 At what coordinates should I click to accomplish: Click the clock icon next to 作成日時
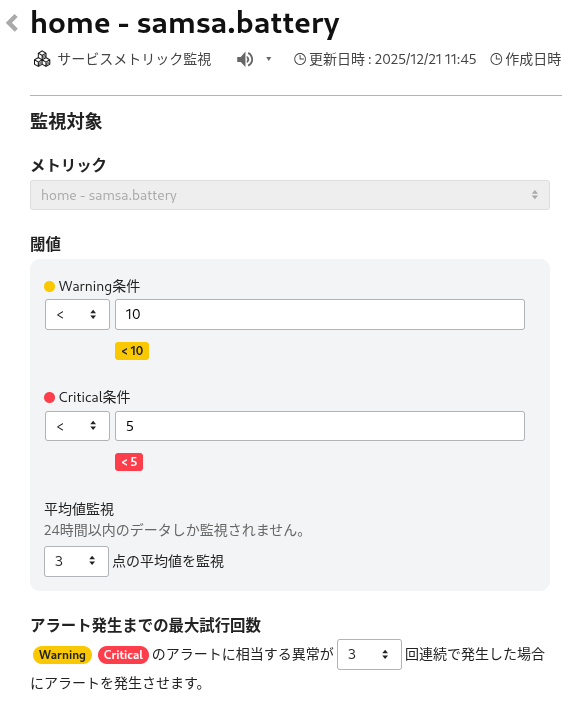click(x=496, y=59)
